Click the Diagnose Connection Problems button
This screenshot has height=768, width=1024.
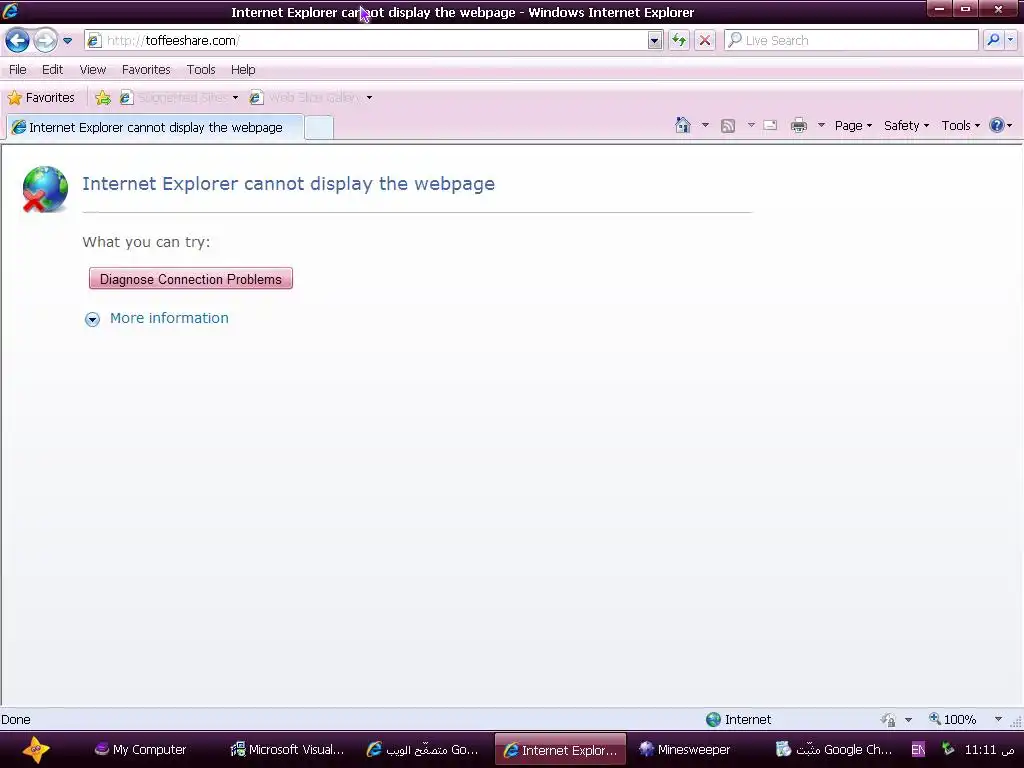(x=191, y=279)
